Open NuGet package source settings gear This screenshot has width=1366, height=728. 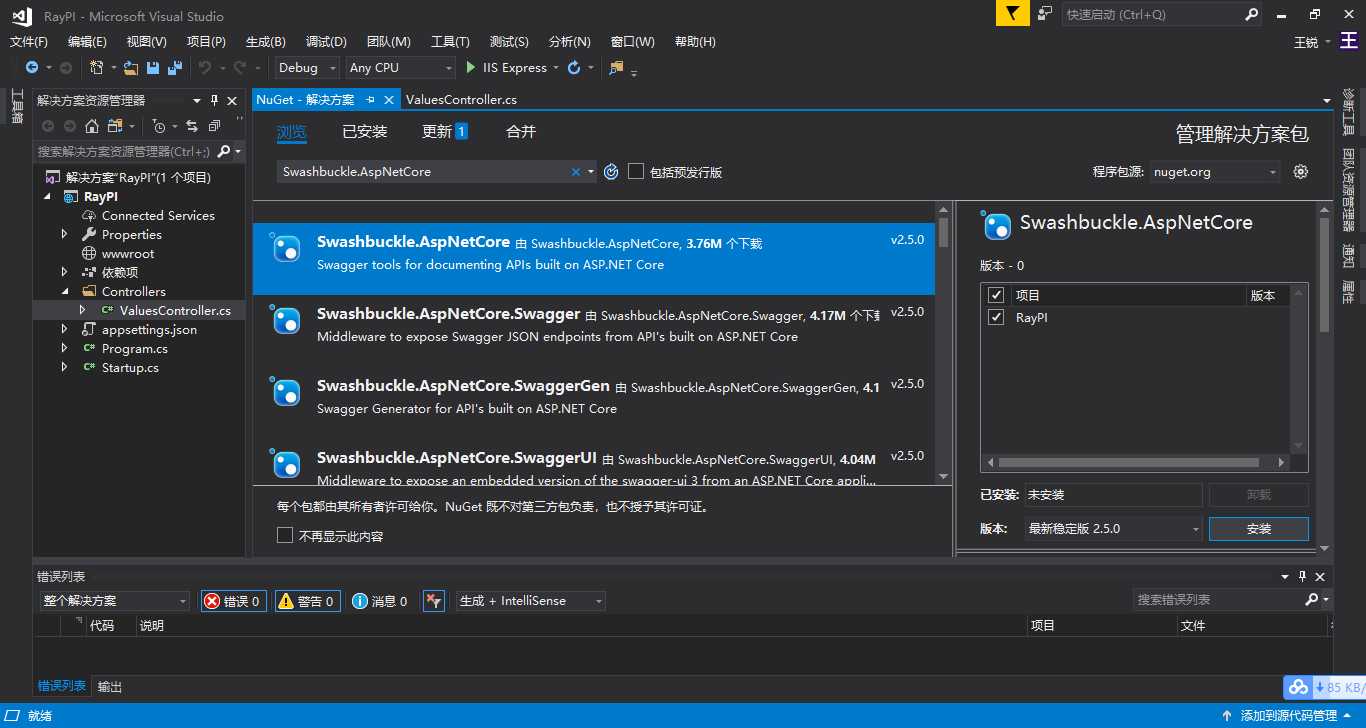1300,172
